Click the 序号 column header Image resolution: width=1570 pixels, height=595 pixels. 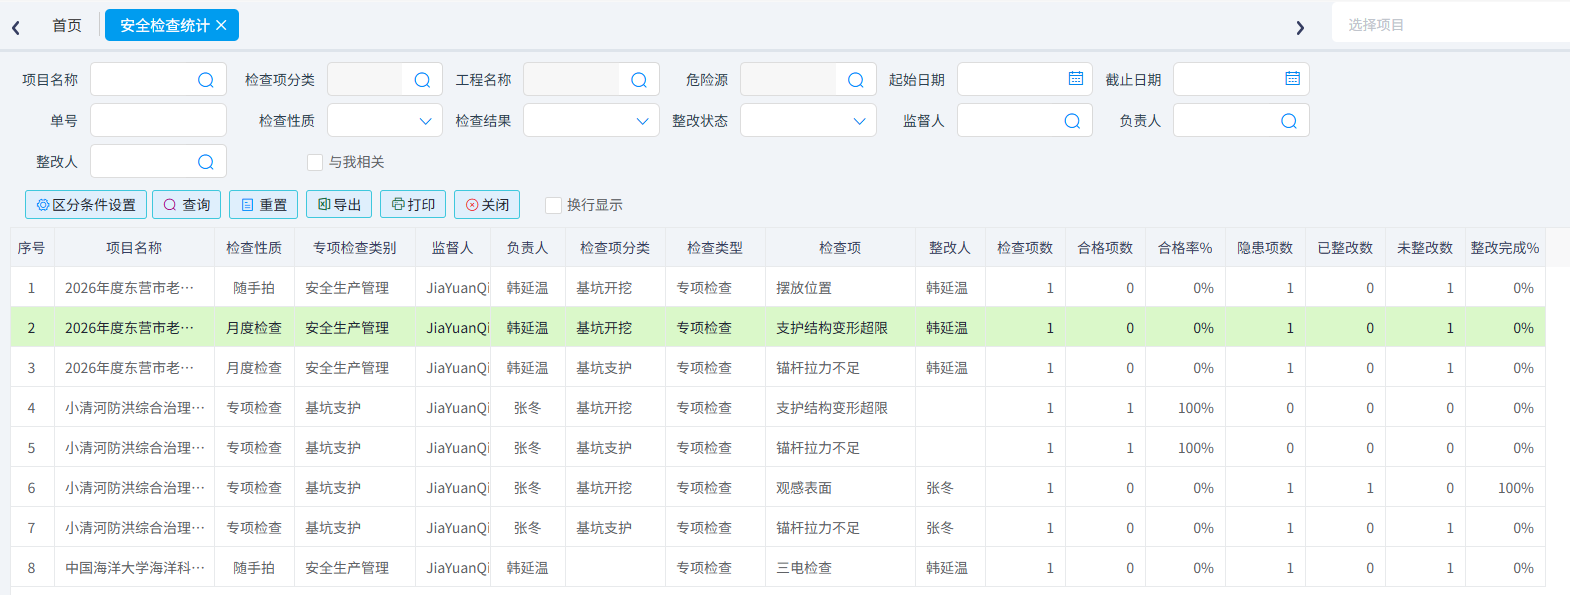click(31, 248)
